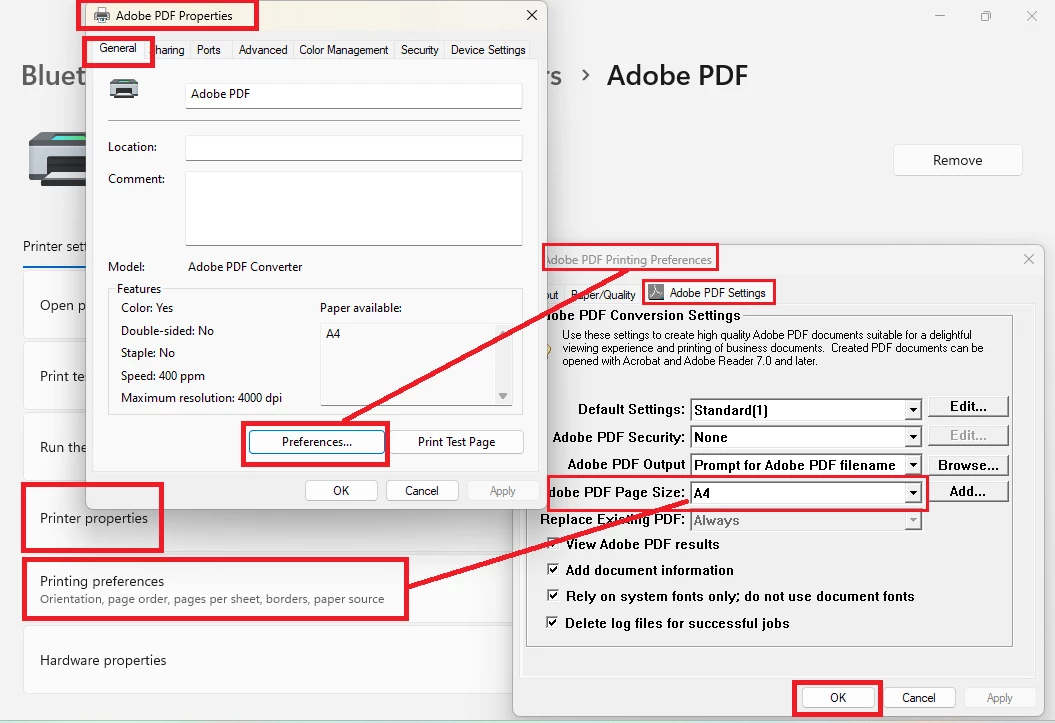Image resolution: width=1055 pixels, height=723 pixels.
Task: Click Cancel in Printing Preferences dialog
Action: [x=918, y=697]
